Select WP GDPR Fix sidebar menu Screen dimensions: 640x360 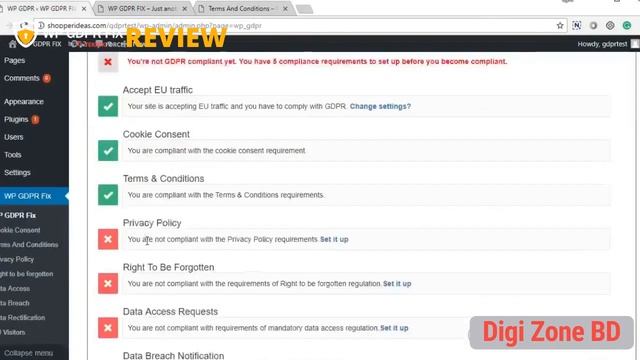tap(34, 196)
